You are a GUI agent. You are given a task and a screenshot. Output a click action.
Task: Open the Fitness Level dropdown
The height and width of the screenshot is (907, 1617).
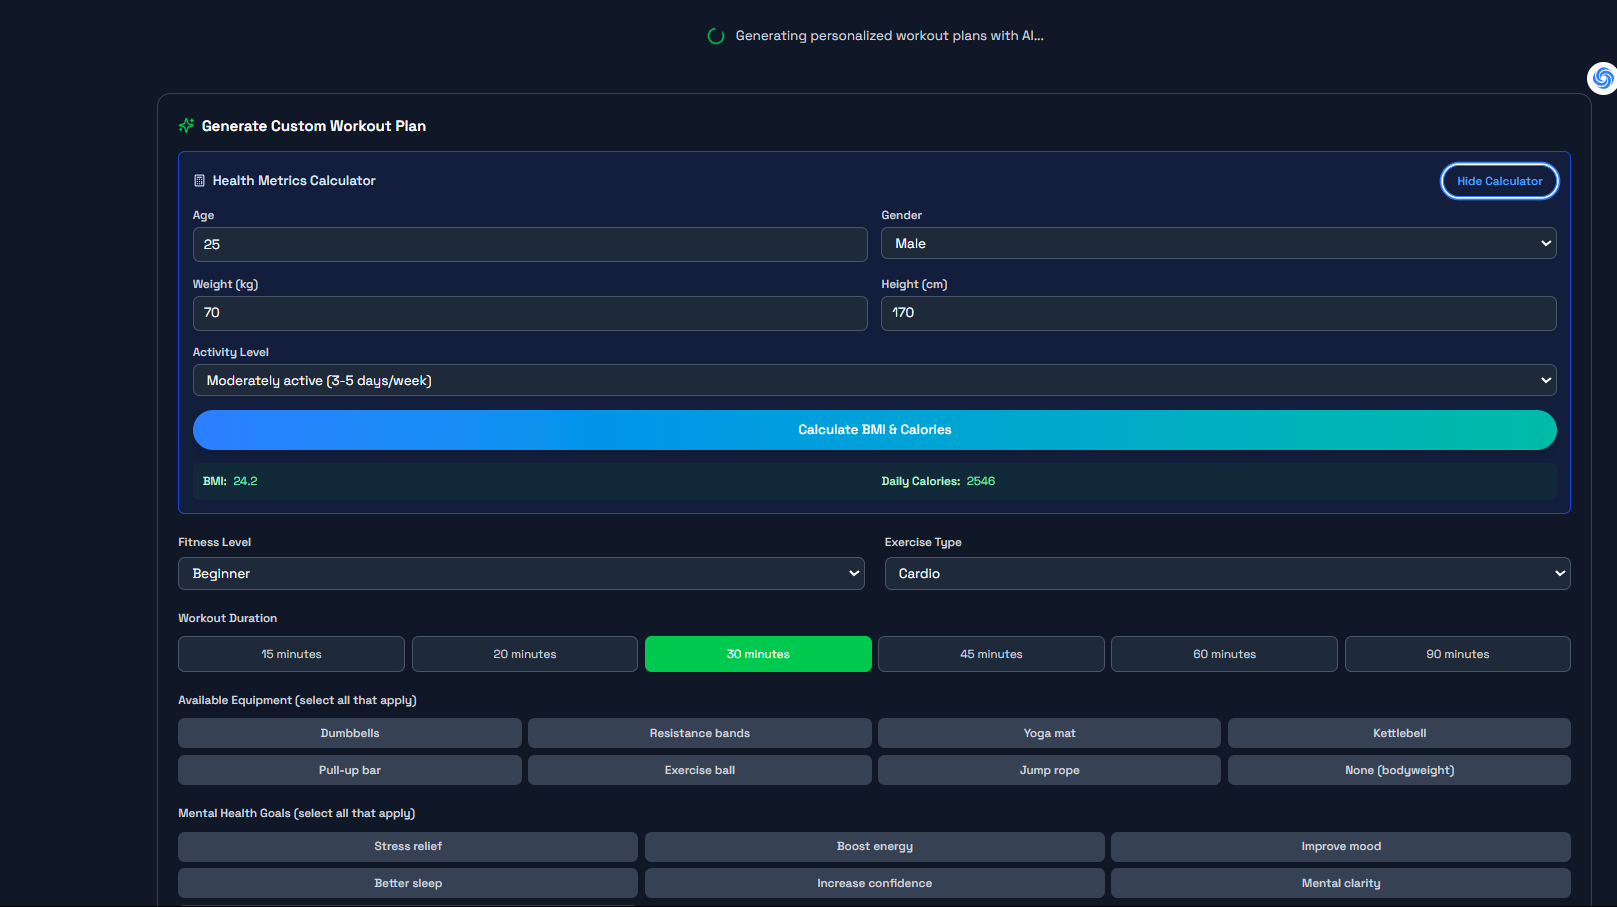coord(521,573)
